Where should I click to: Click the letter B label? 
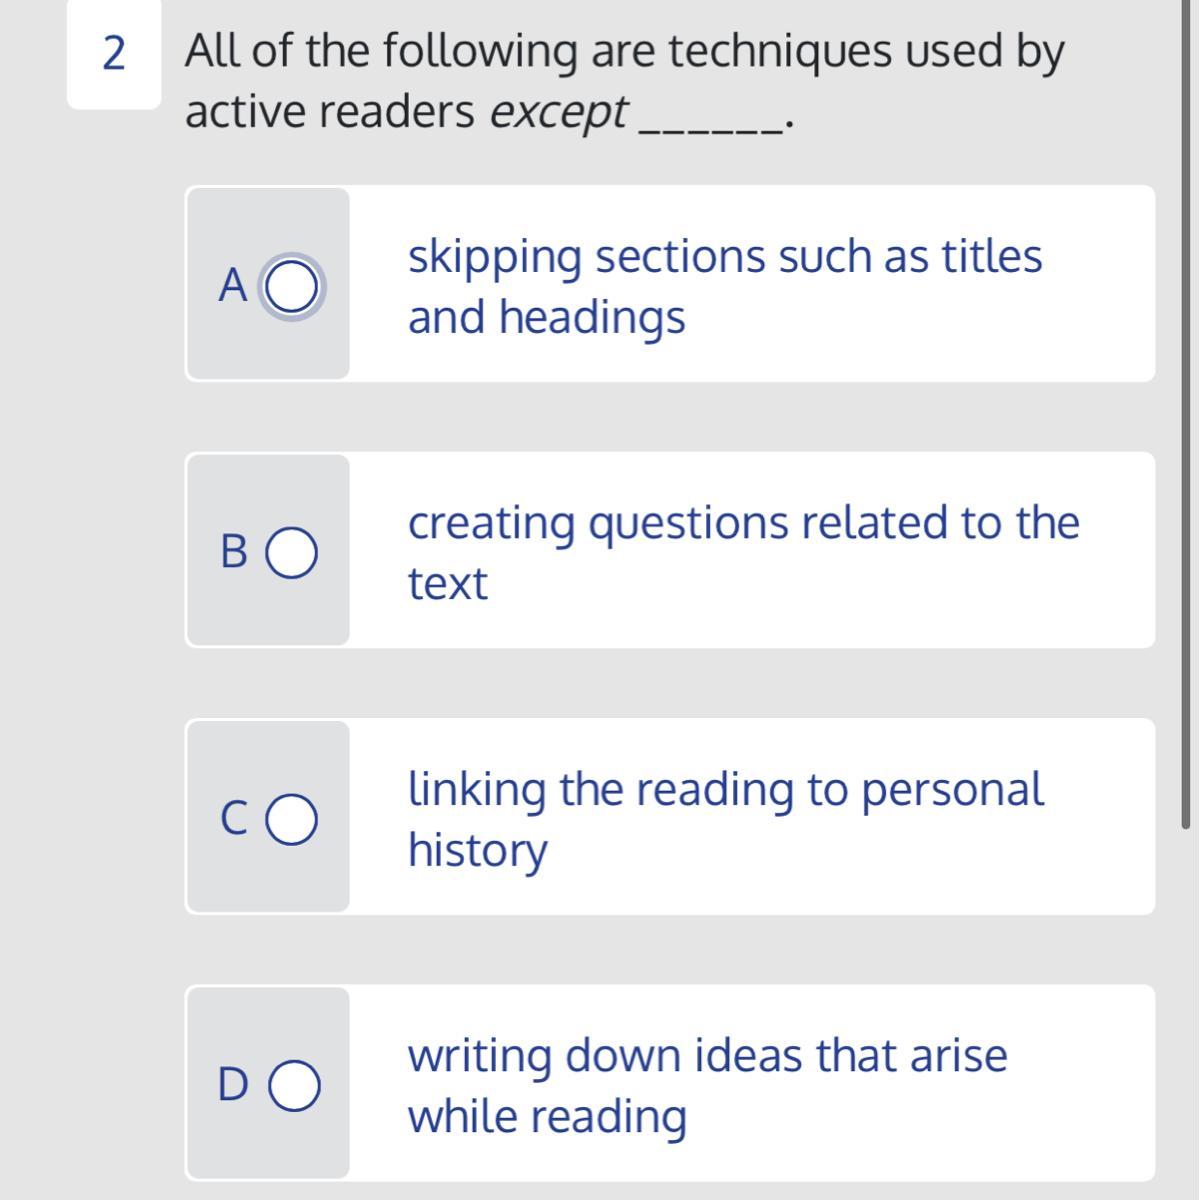(233, 551)
